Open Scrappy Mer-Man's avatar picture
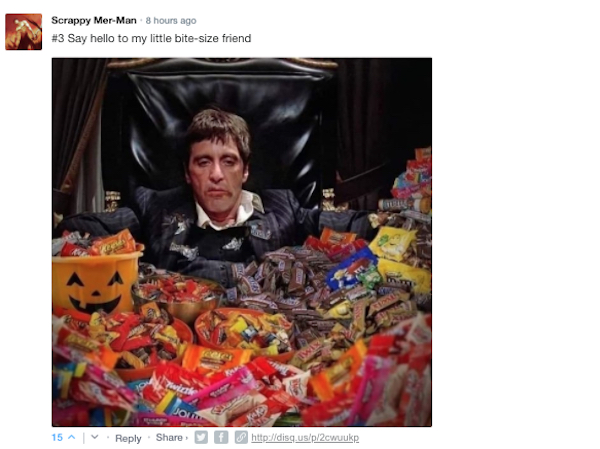Viewport: 600px width, 449px height. pos(24,32)
